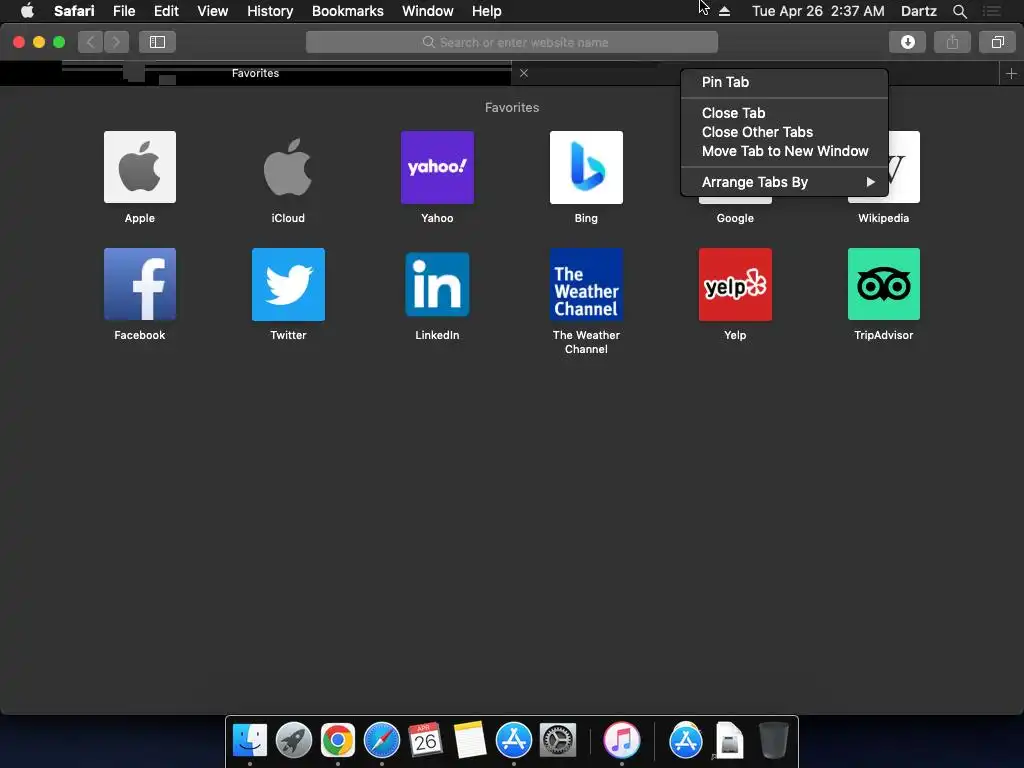Open the Twitter favorite tile

click(288, 284)
